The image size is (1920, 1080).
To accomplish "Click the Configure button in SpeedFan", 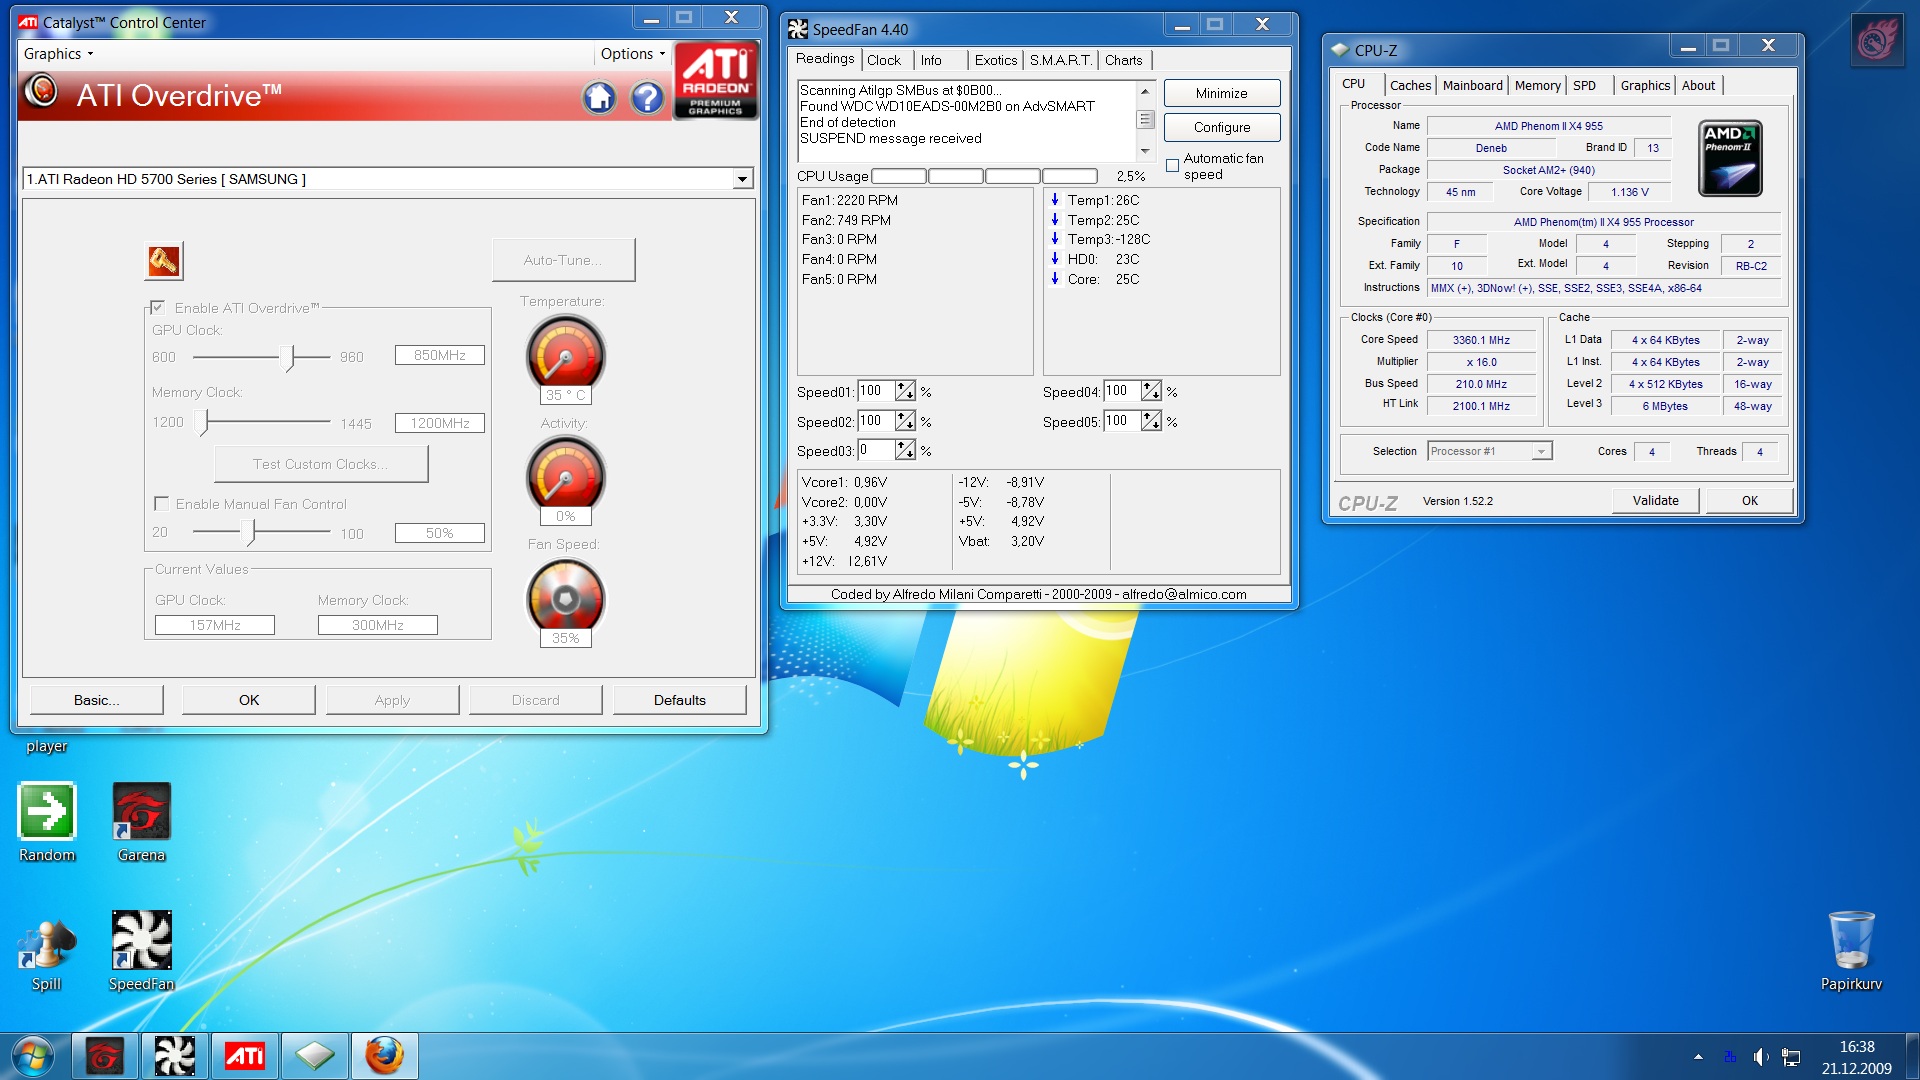I will pyautogui.click(x=1222, y=127).
